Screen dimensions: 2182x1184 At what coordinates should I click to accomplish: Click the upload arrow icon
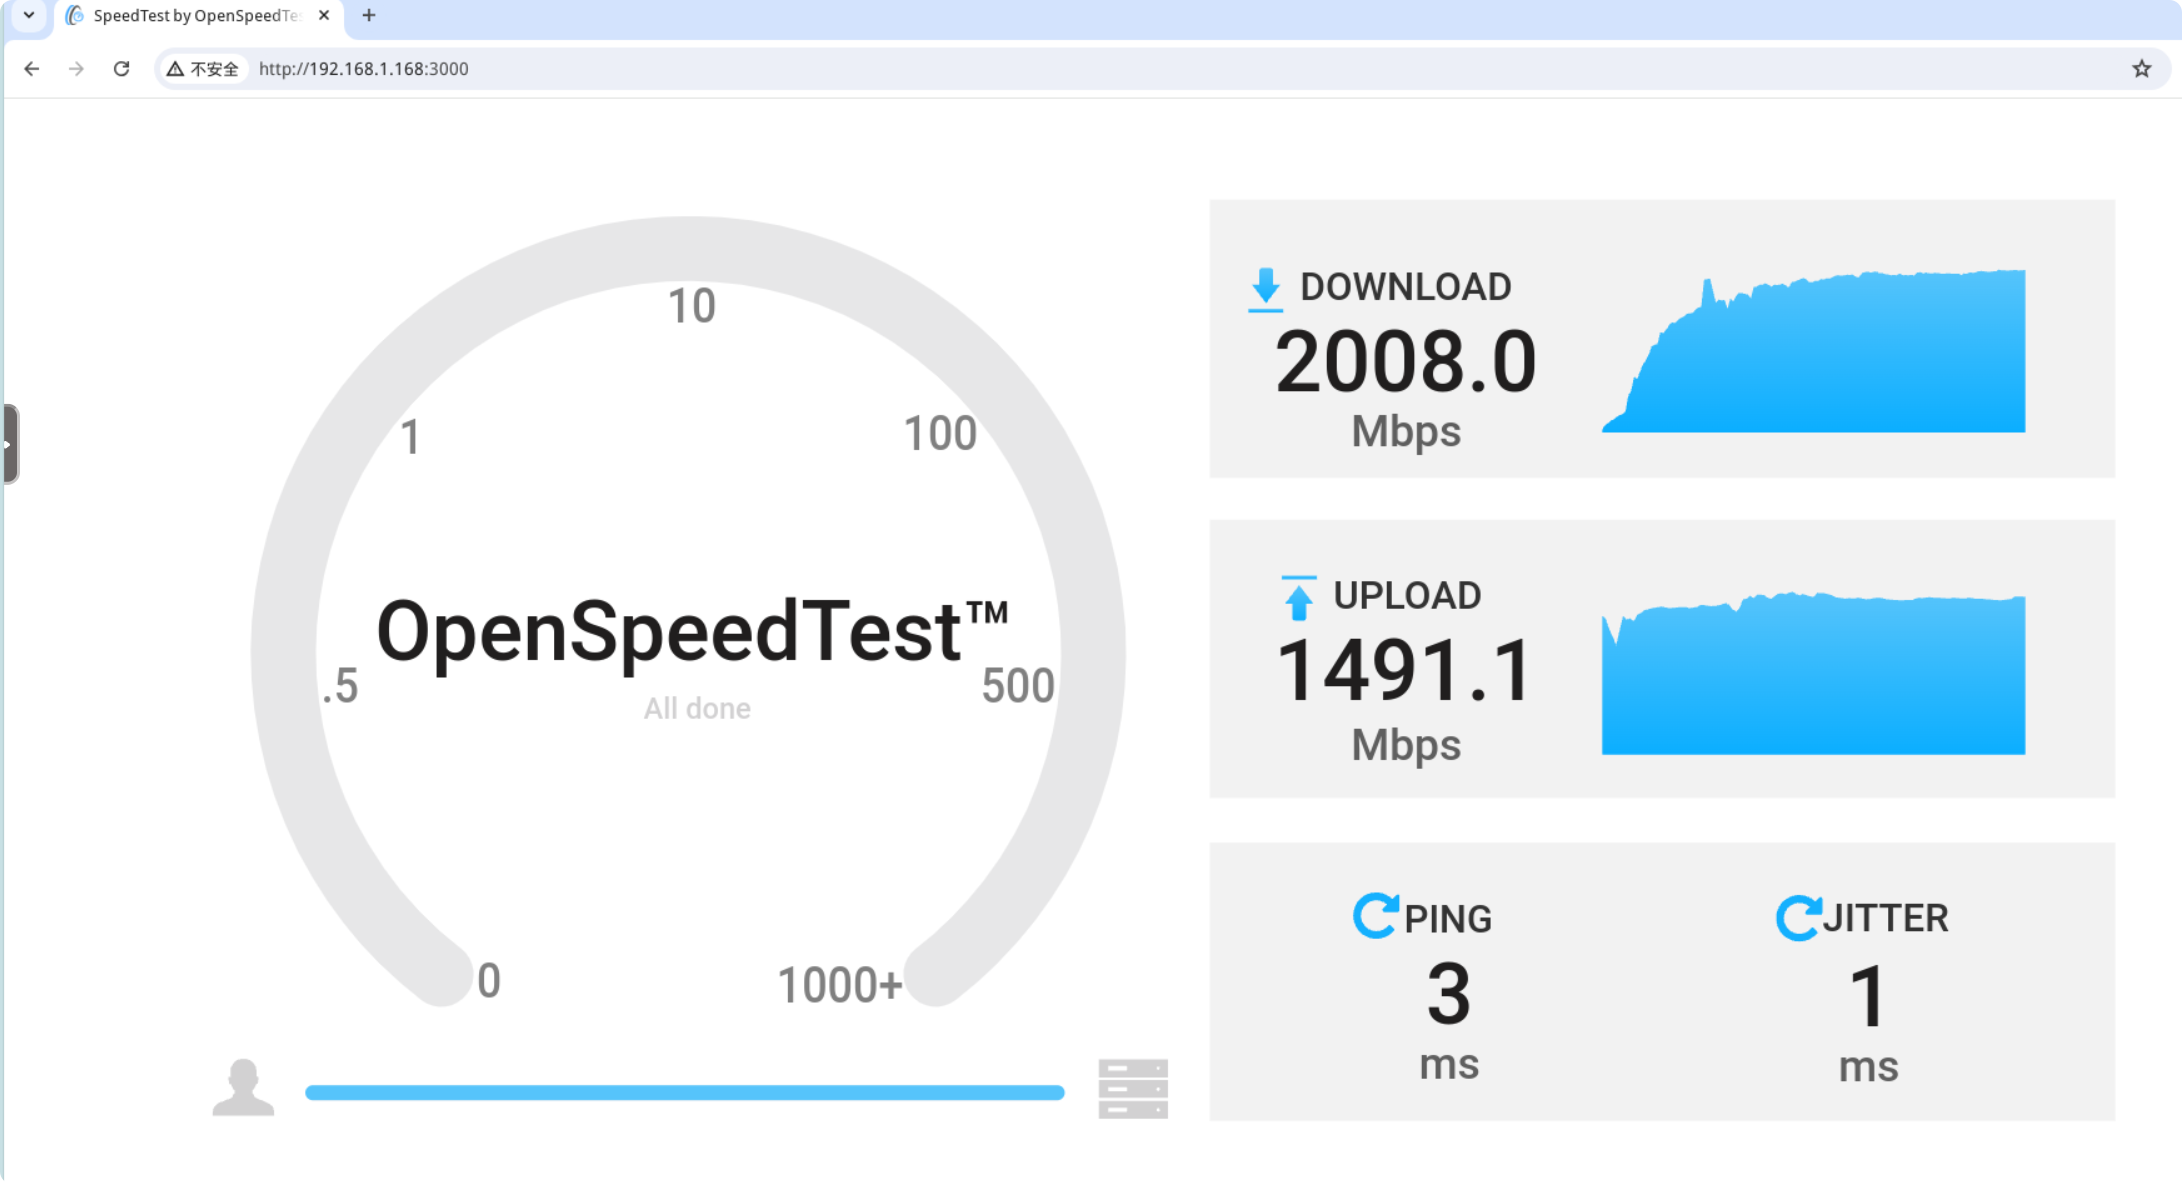[1298, 597]
